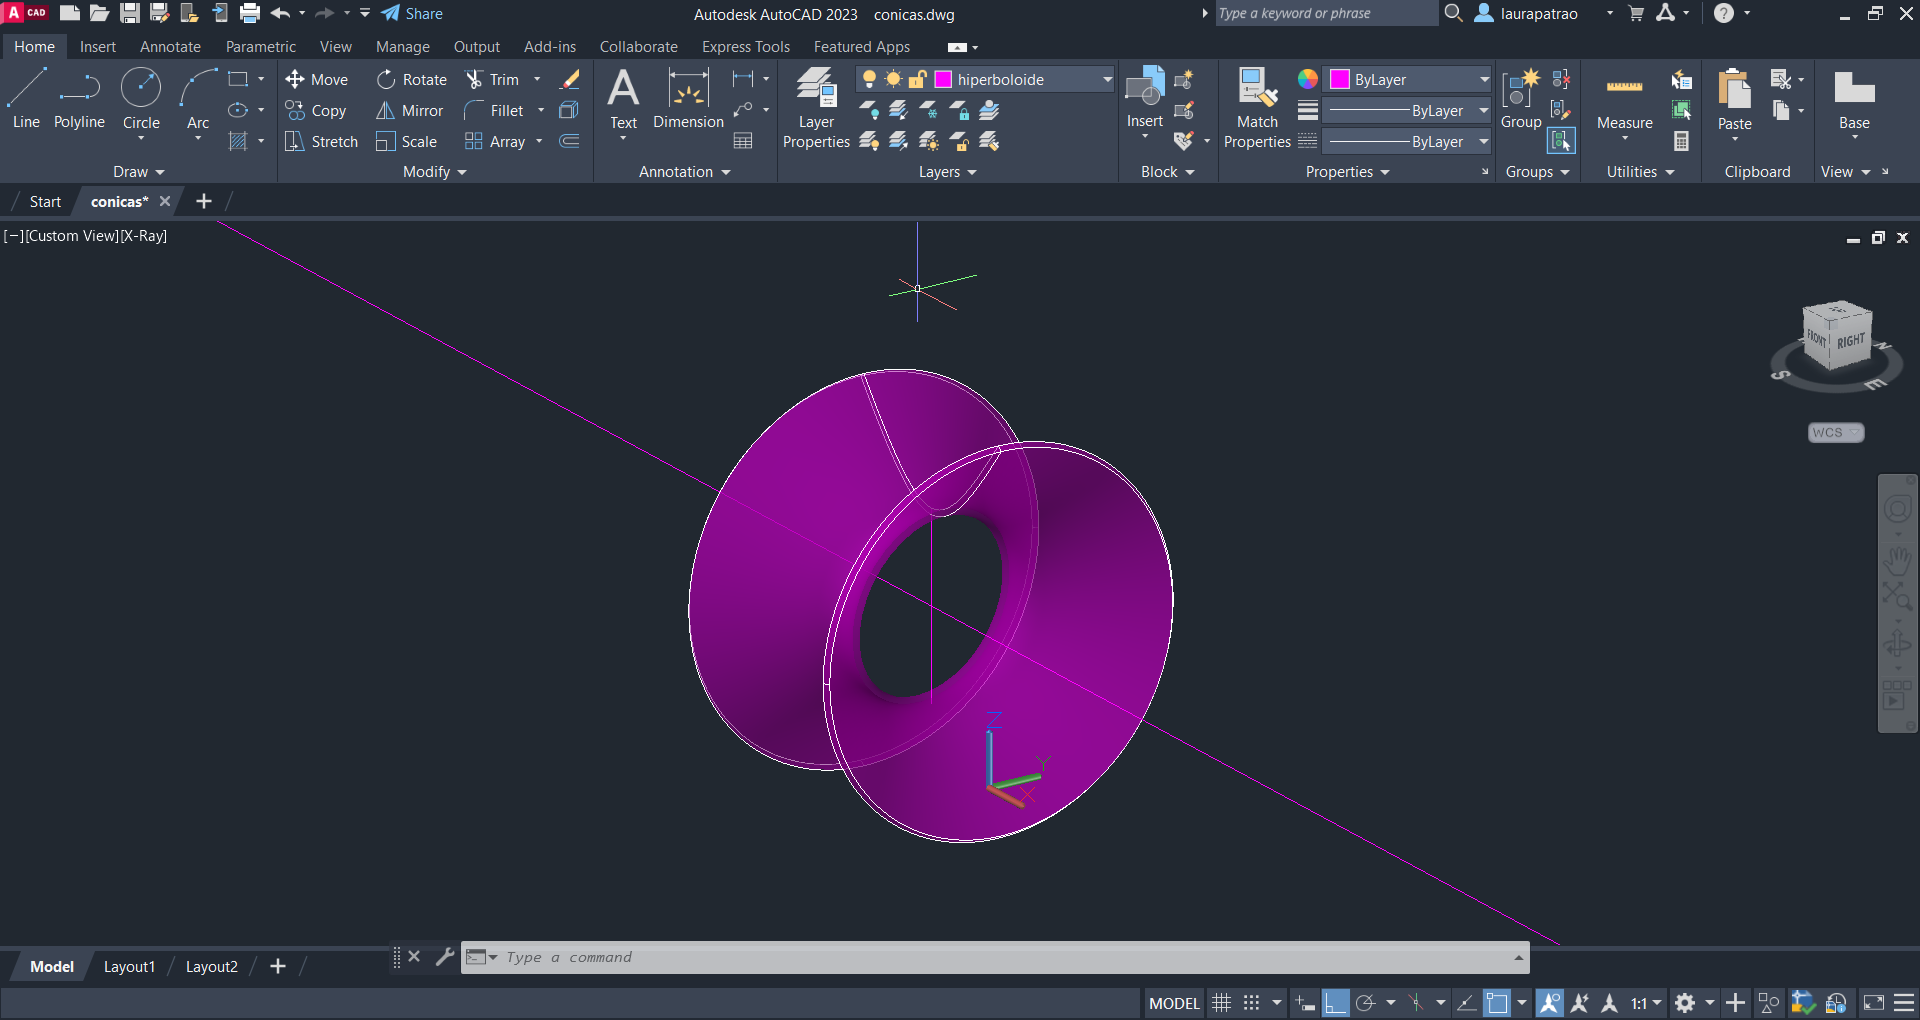Switch to Layout1 tab
The image size is (1920, 1020).
(x=129, y=967)
